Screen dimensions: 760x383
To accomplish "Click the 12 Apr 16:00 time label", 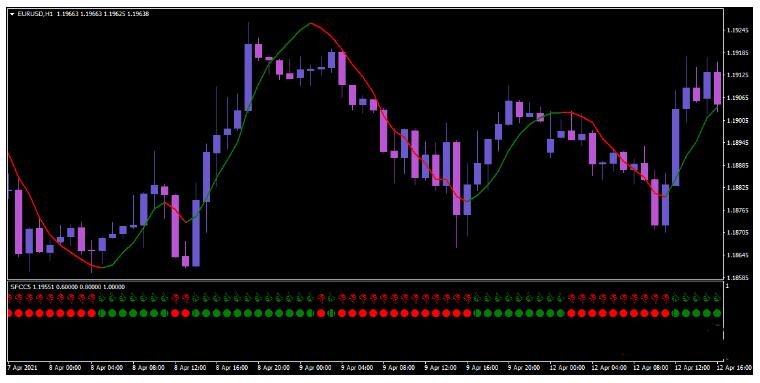I will point(733,368).
